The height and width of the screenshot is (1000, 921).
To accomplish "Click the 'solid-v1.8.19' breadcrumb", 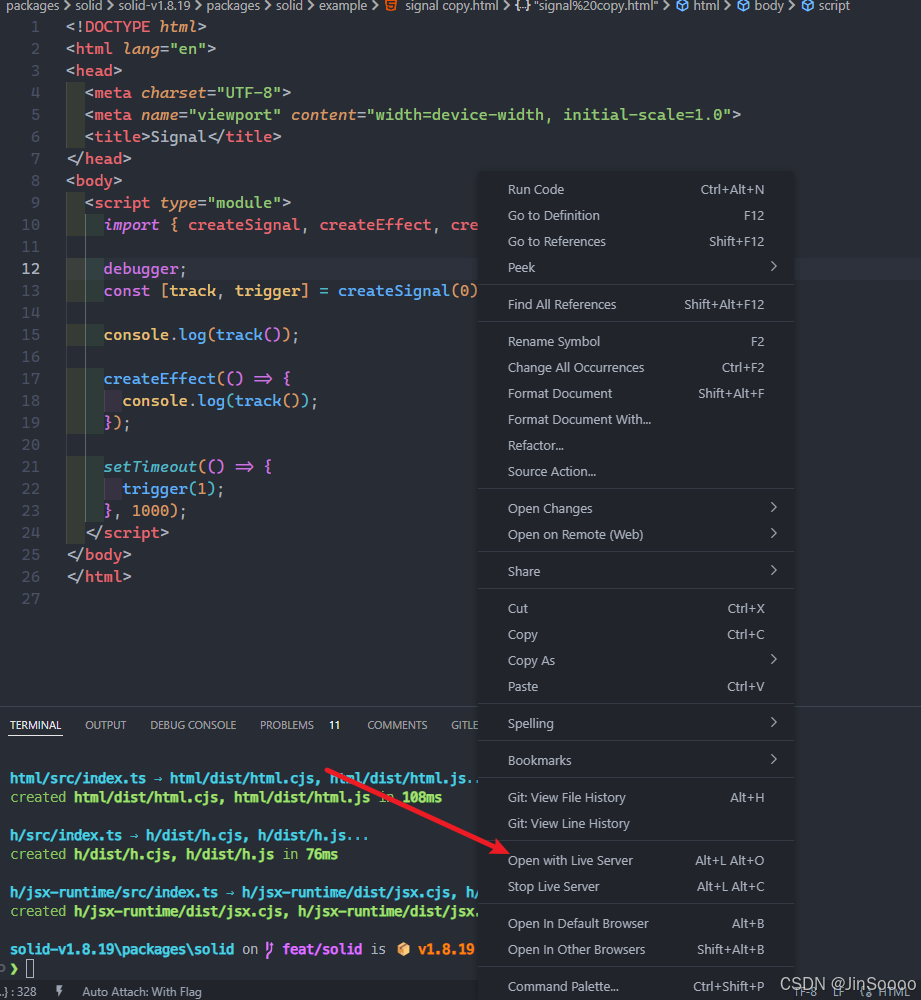I will coord(154,6).
